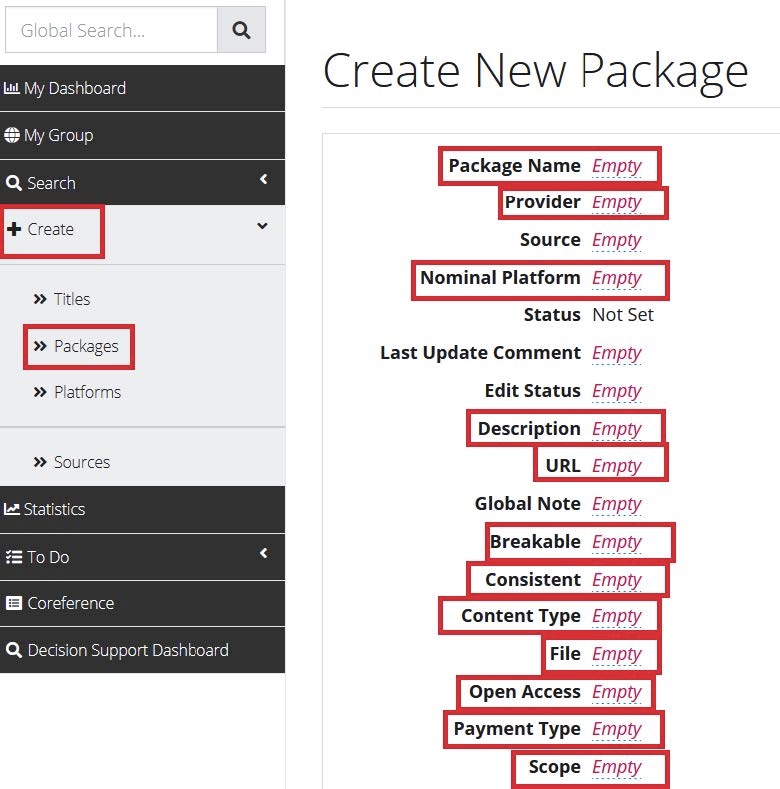Click the Statistics line-chart icon
This screenshot has height=789, width=780.
[x=12, y=509]
